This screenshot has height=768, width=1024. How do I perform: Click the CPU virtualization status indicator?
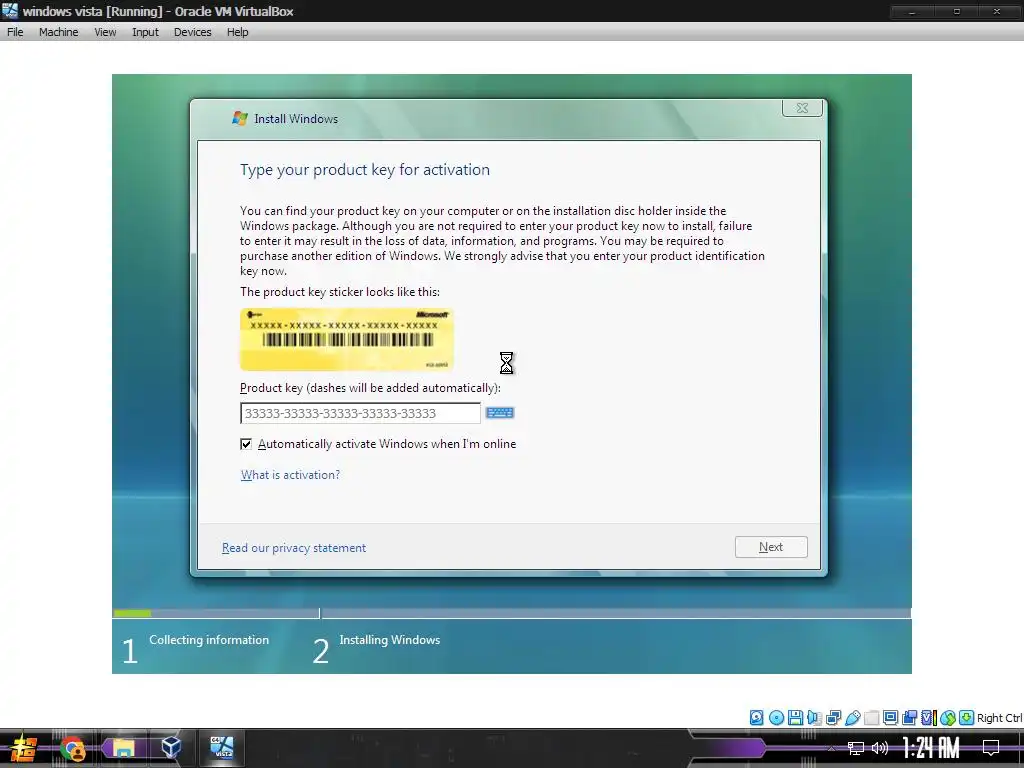click(x=928, y=718)
